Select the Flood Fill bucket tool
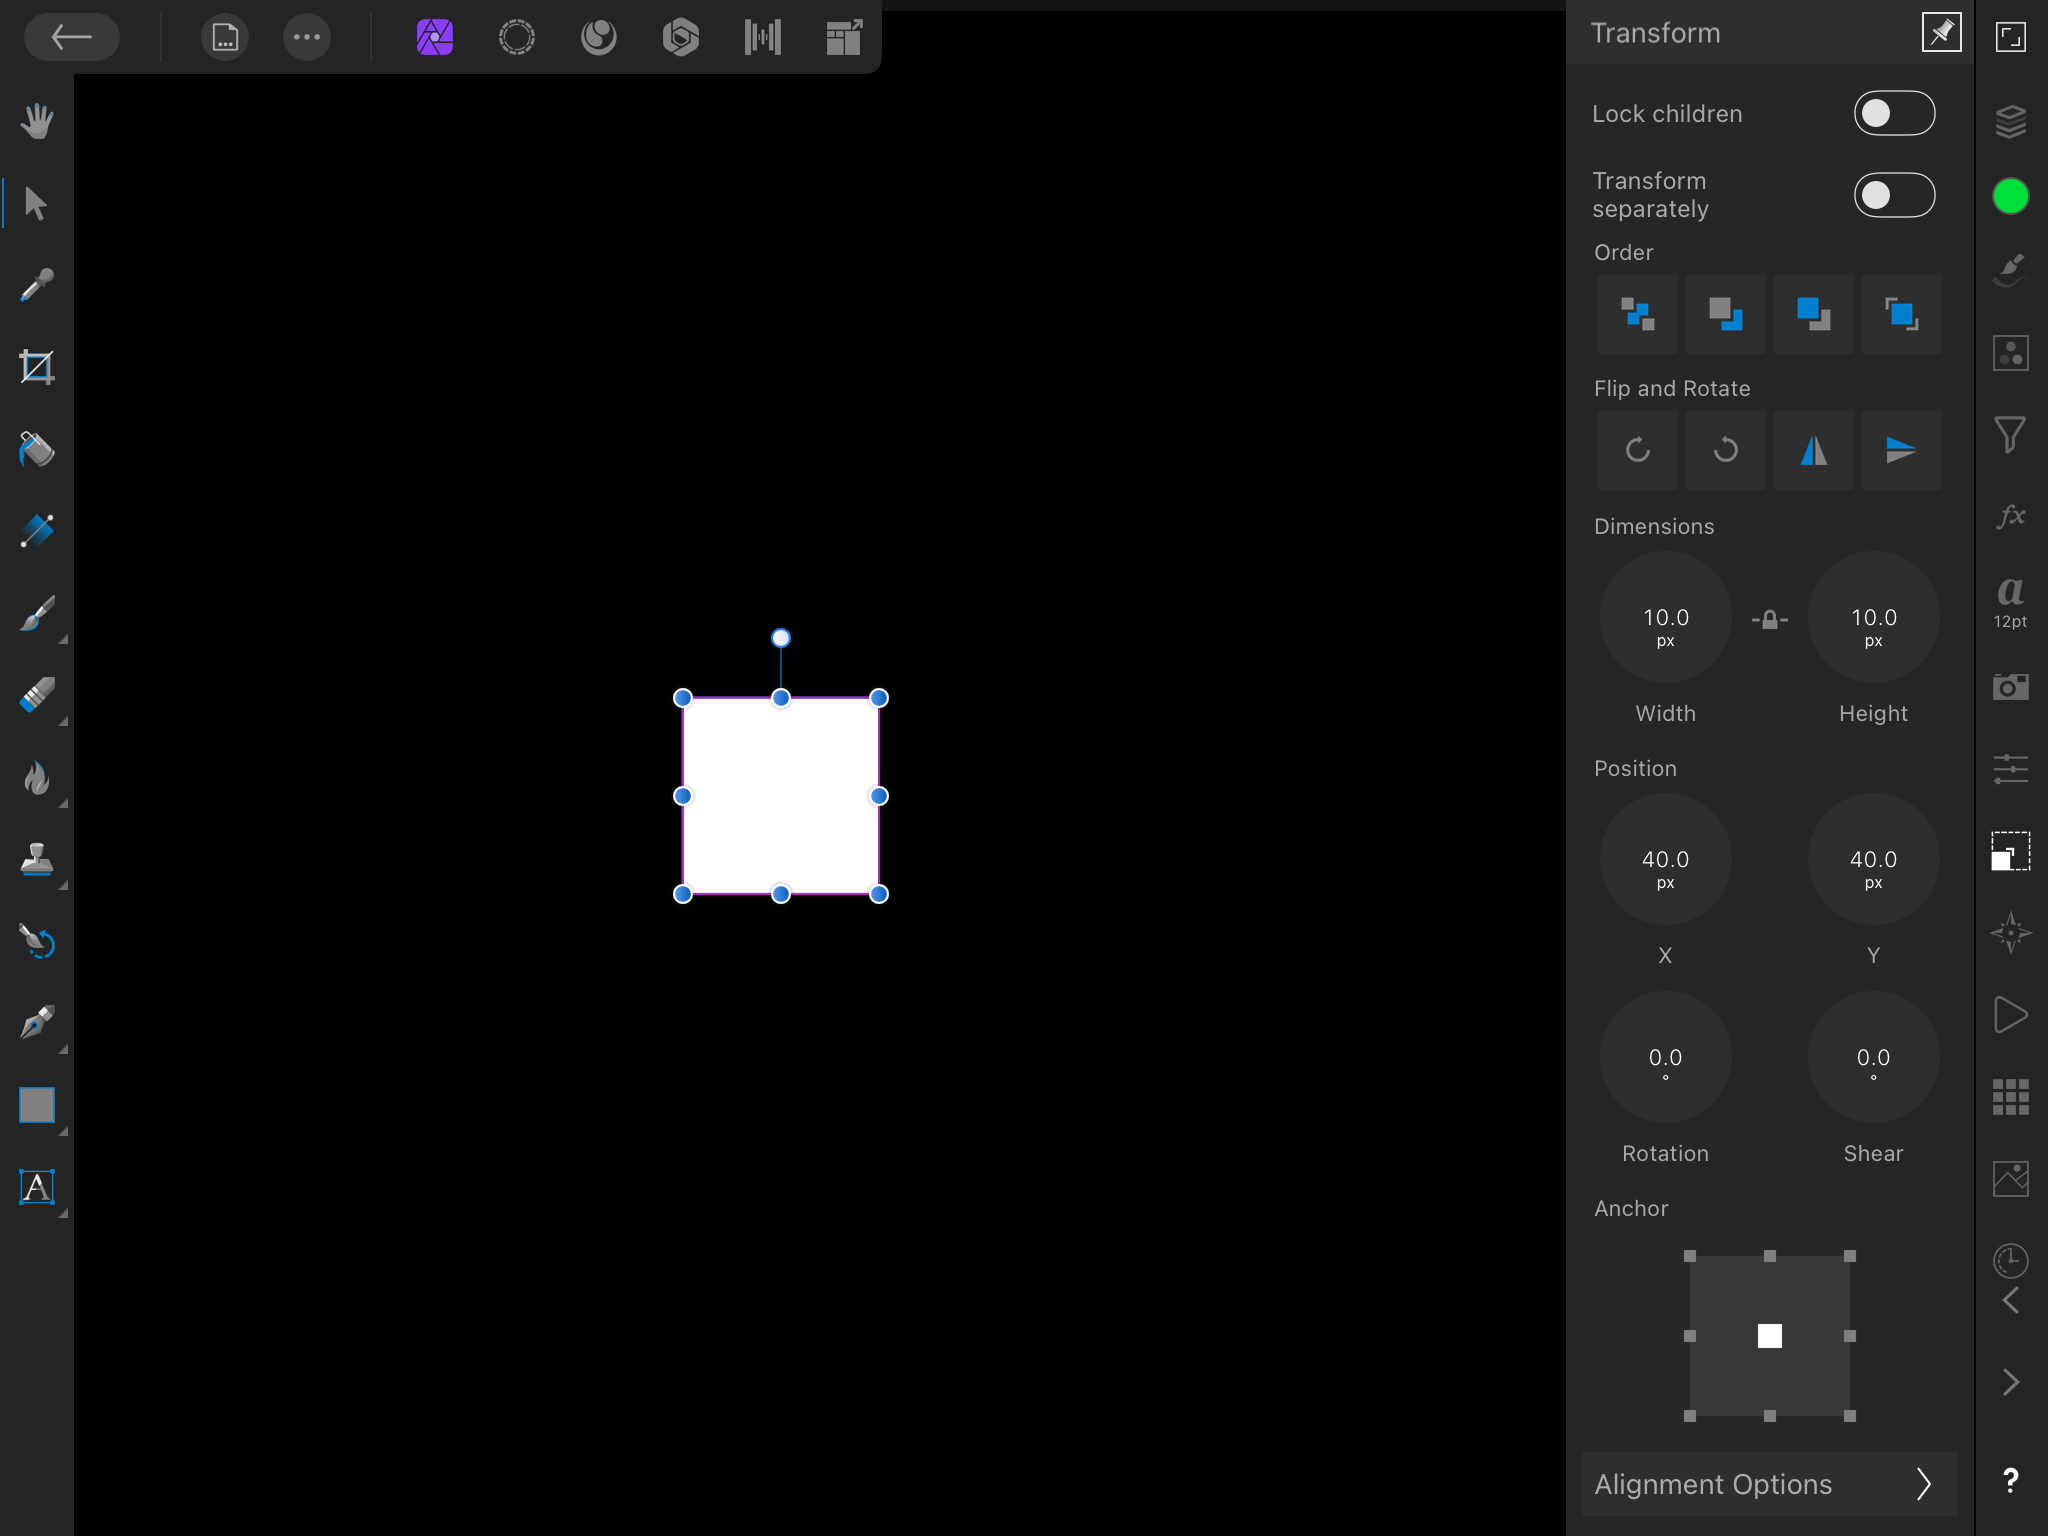 [x=37, y=450]
